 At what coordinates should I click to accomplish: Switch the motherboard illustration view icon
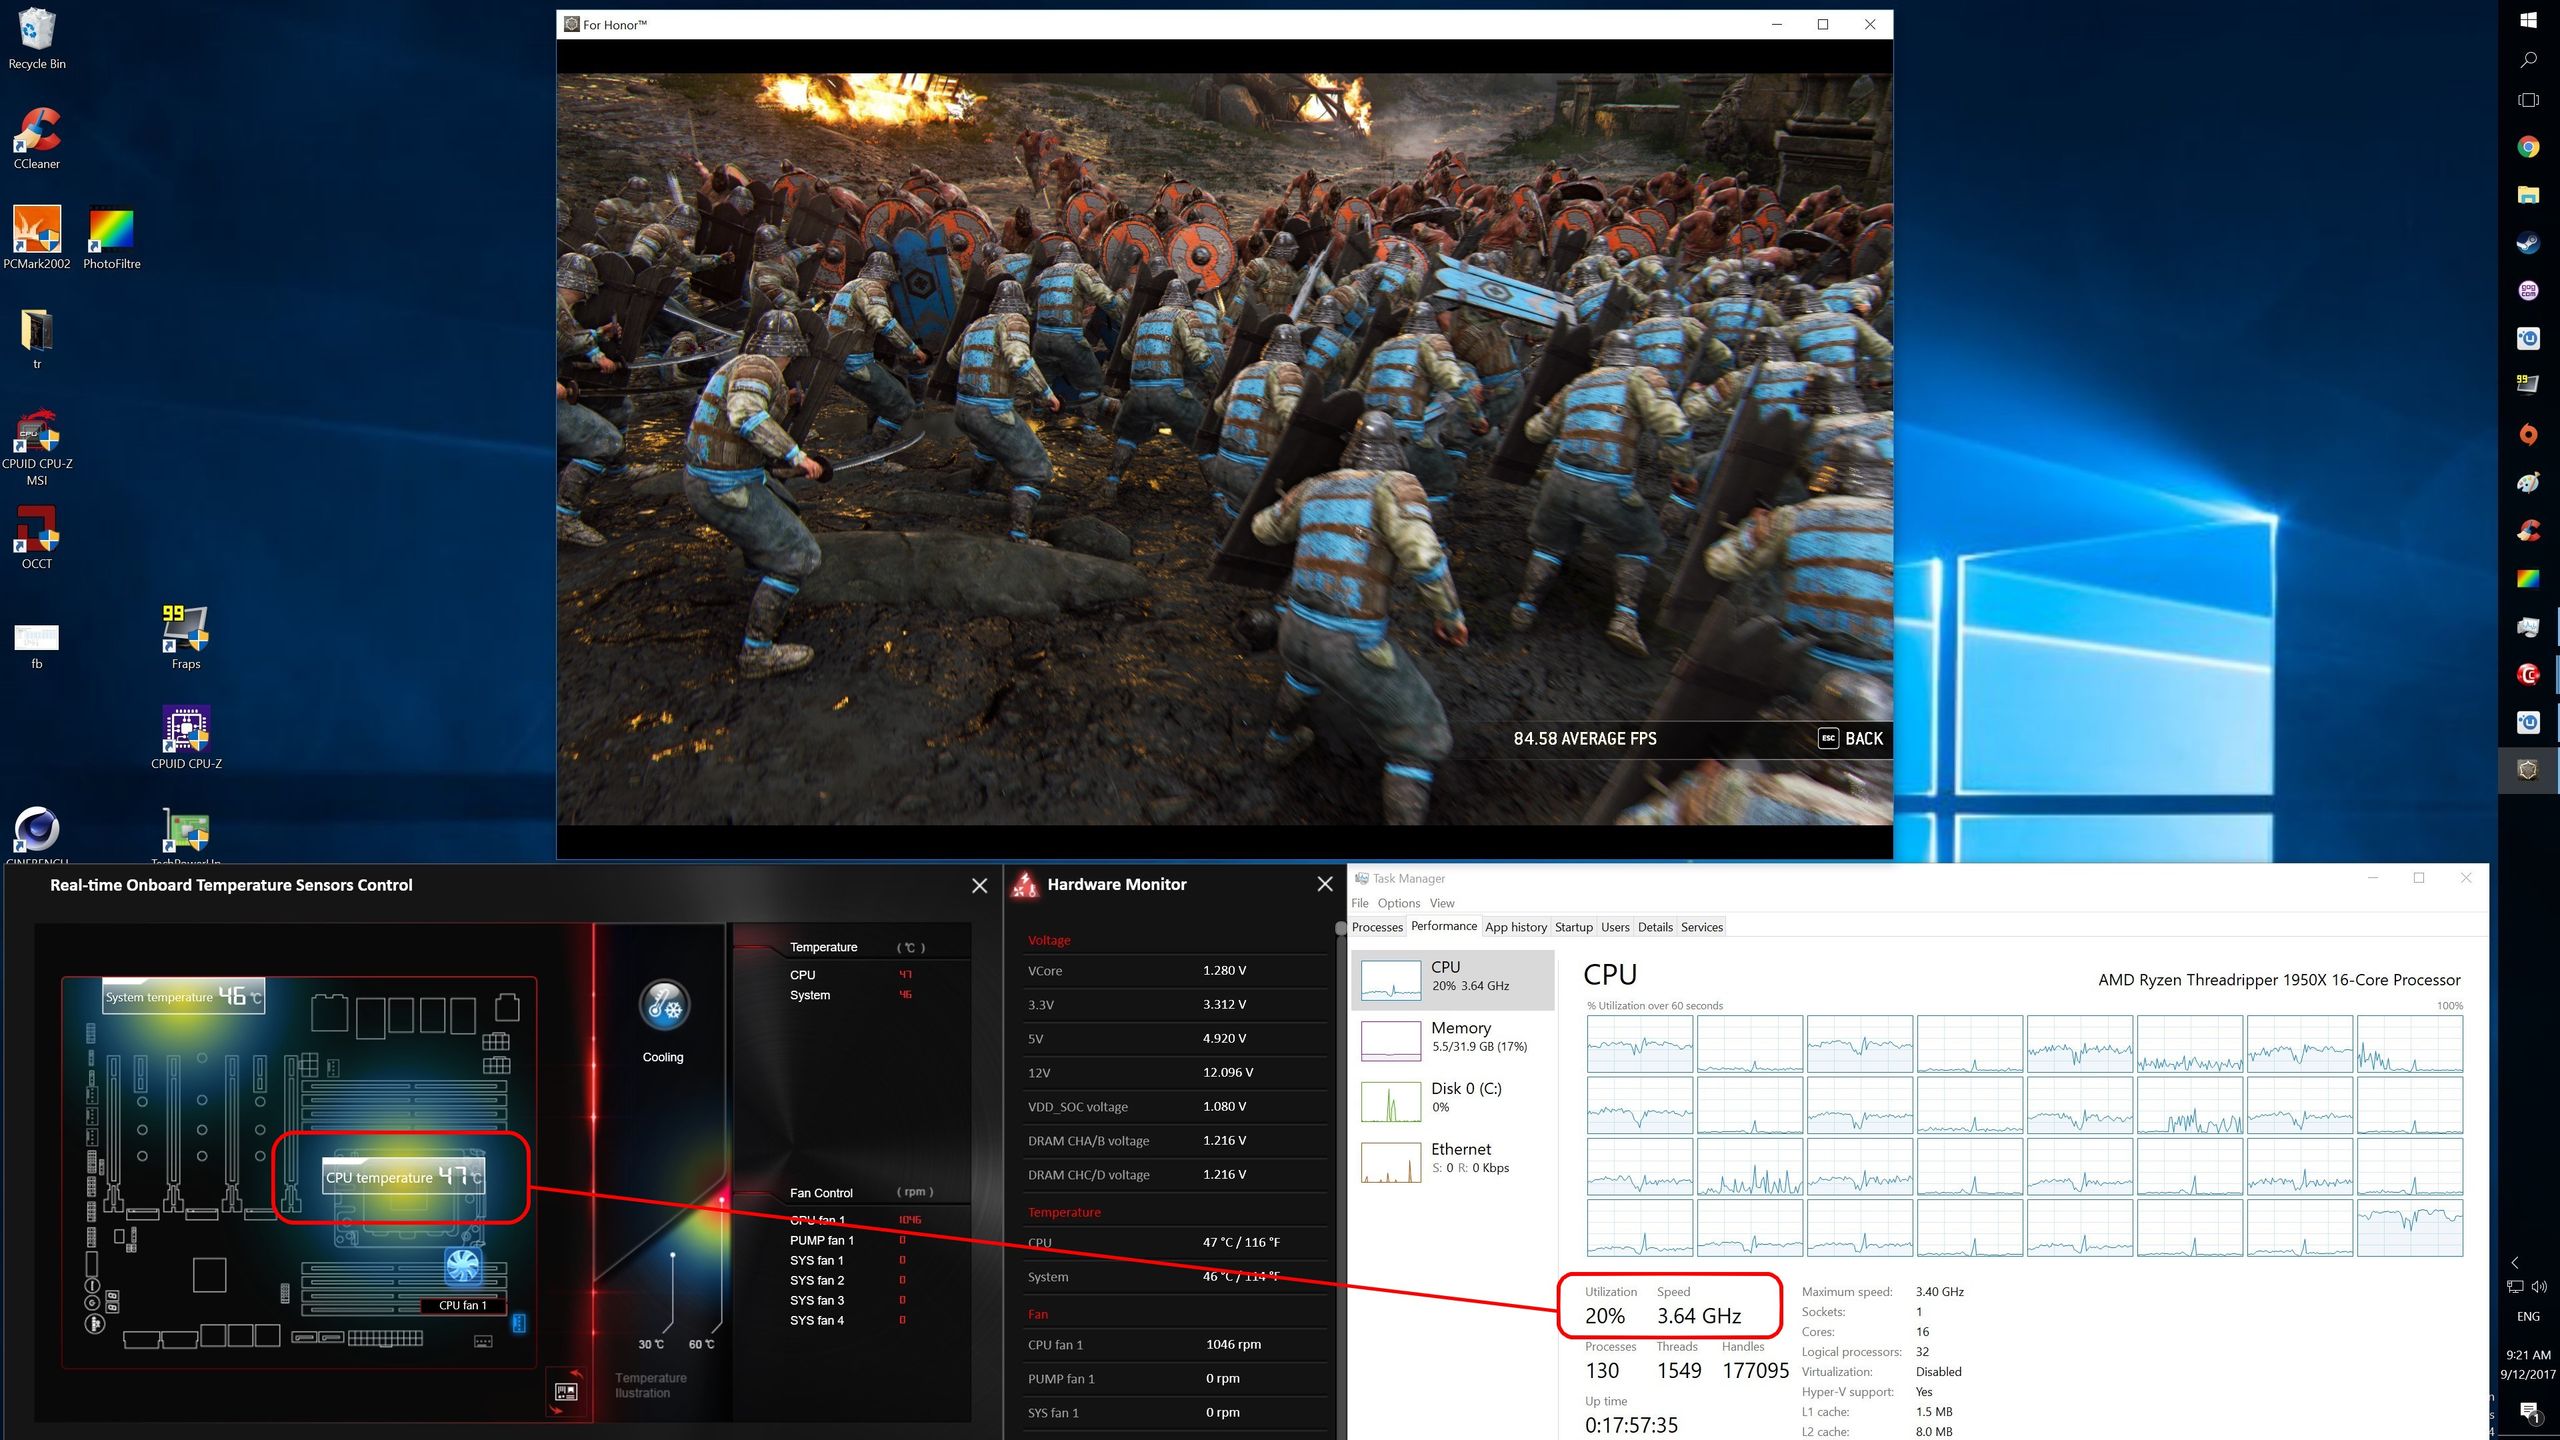point(565,1392)
